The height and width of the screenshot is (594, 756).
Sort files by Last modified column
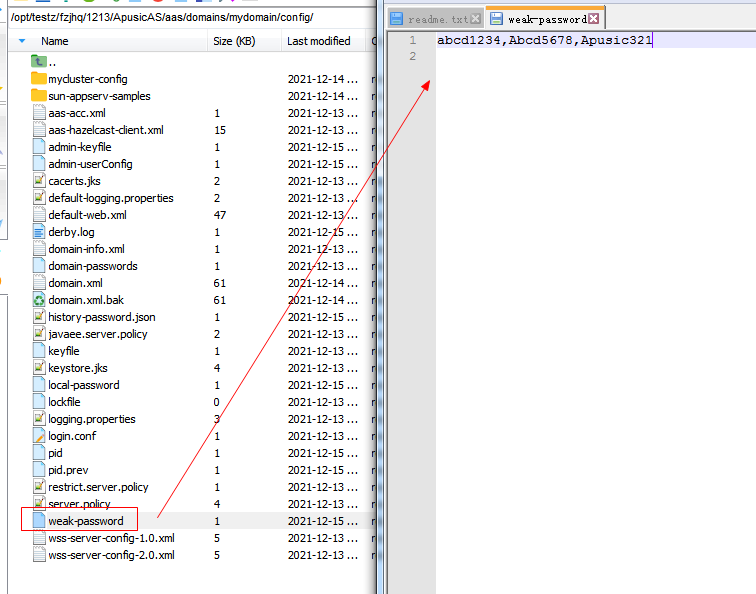[x=318, y=41]
